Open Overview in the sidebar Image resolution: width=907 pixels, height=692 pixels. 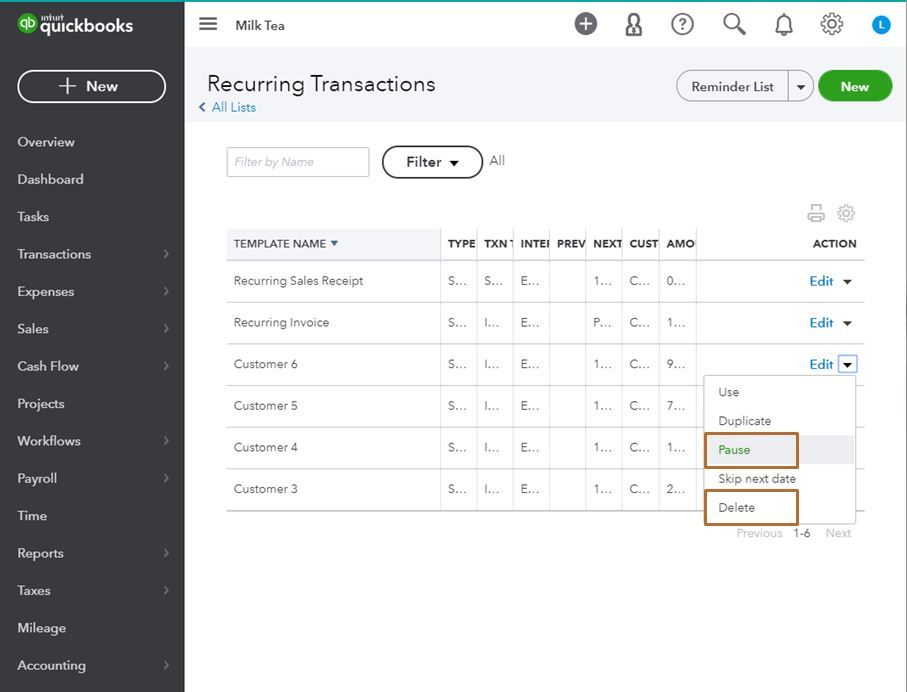click(46, 142)
